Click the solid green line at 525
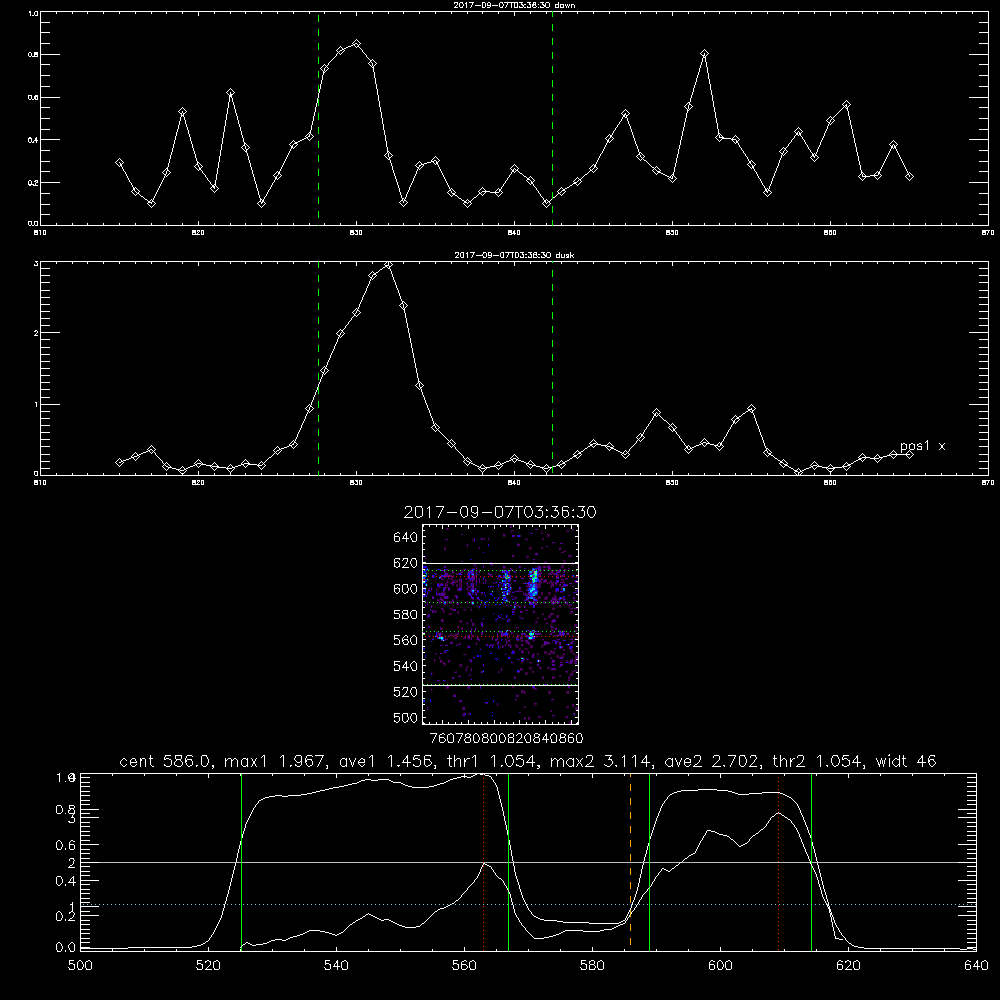This screenshot has width=1000, height=1000. click(241, 862)
